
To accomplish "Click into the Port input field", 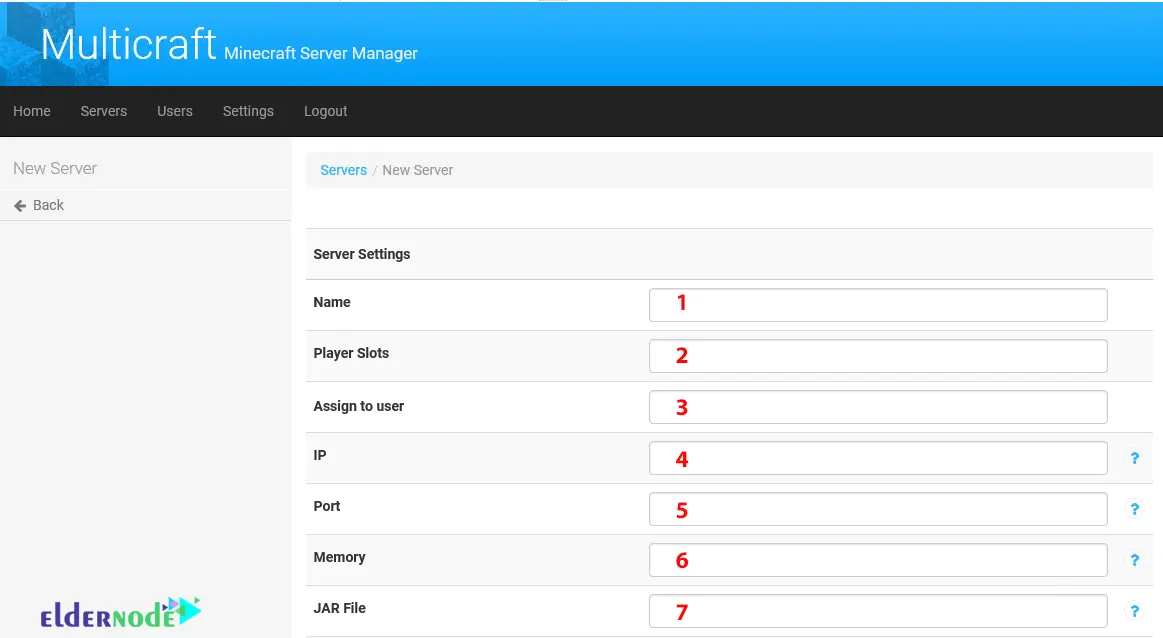I will (x=878, y=509).
